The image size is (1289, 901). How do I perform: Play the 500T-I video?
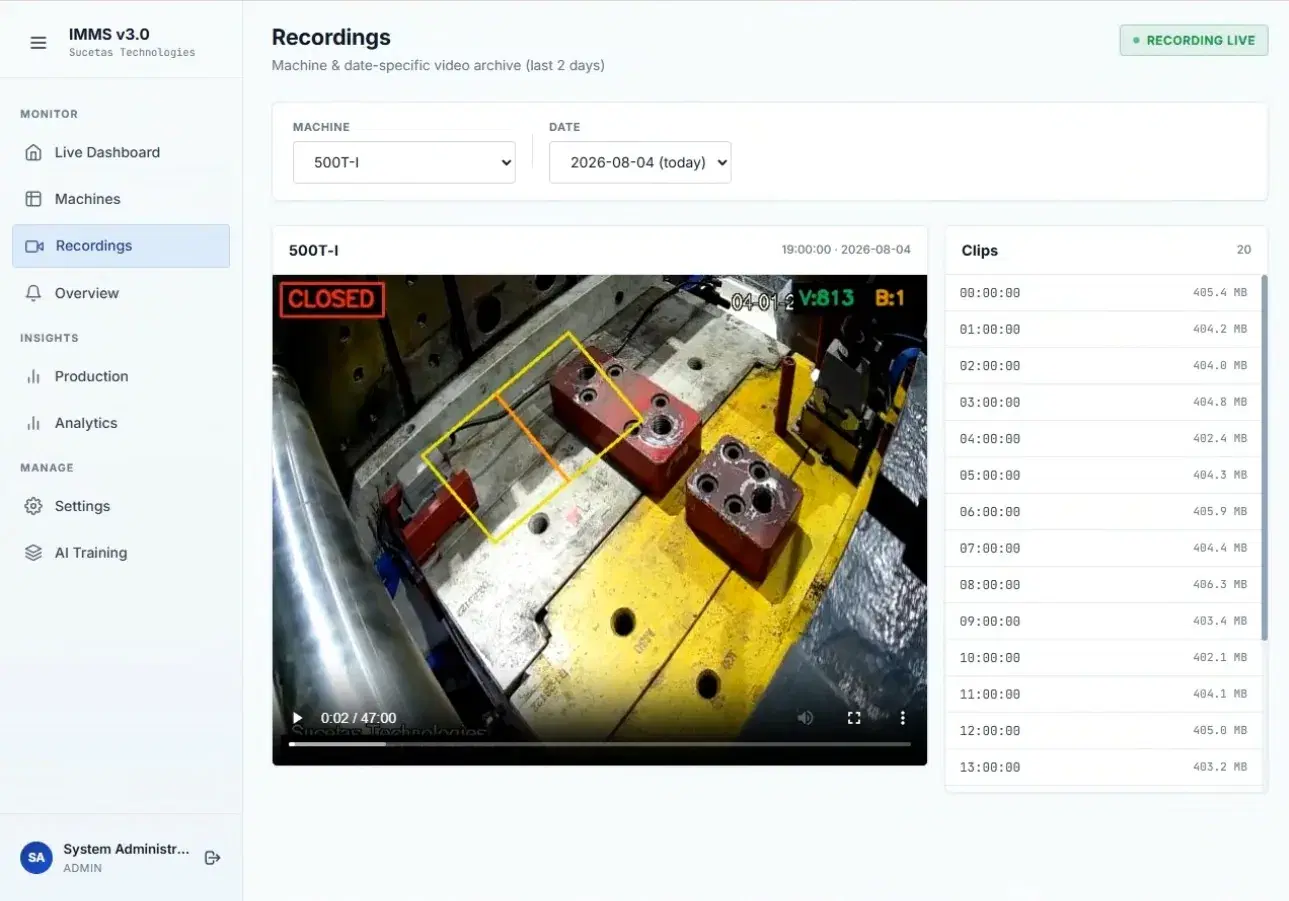(297, 718)
